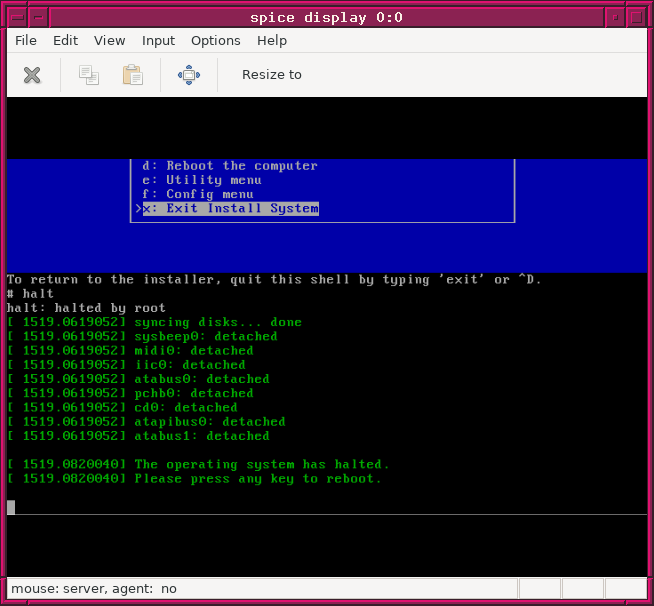Click the paste clipboard icon in toolbar
Image resolution: width=654 pixels, height=606 pixels.
click(x=132, y=75)
